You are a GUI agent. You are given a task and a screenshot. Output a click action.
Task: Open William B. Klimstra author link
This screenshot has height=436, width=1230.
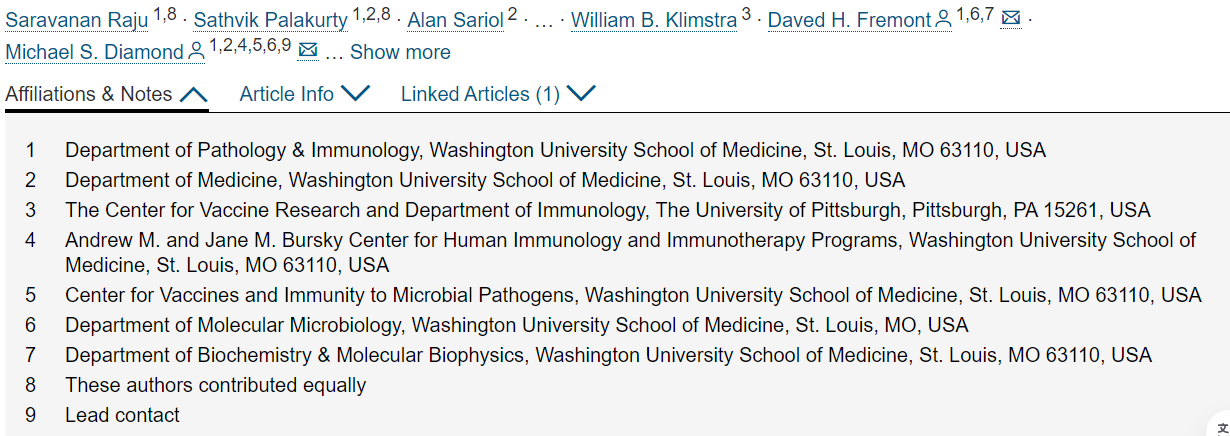[x=654, y=20]
